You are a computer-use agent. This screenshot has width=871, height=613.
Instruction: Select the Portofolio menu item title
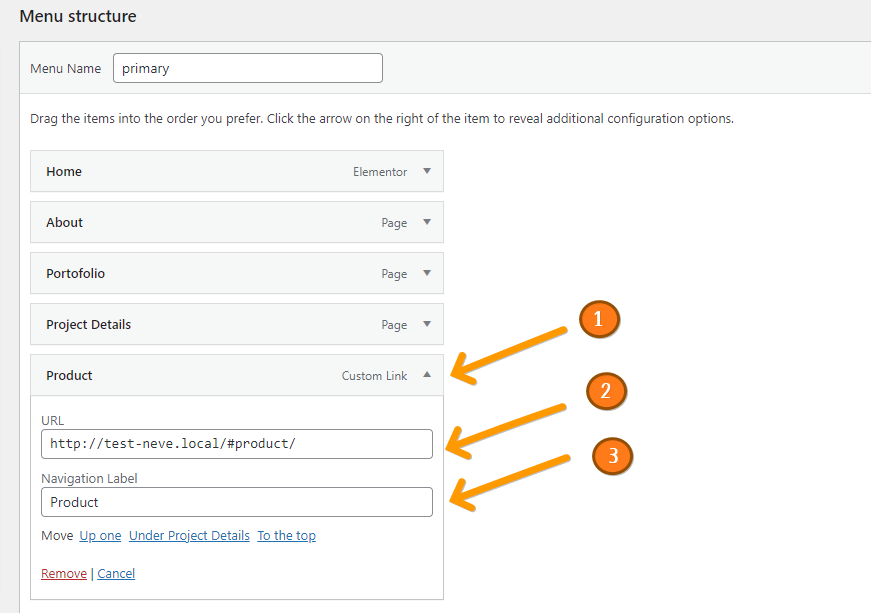pos(75,274)
